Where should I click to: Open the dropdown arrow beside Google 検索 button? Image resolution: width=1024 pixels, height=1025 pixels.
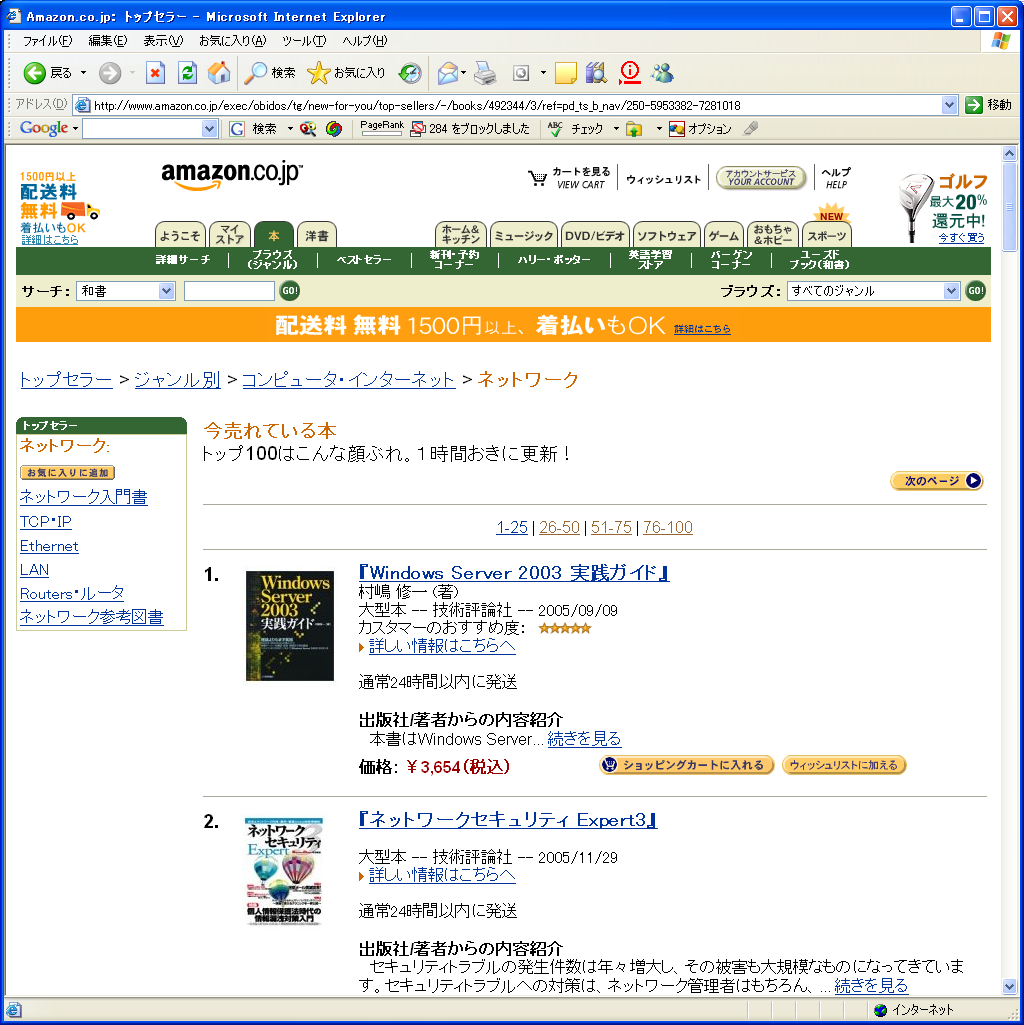[x=290, y=129]
